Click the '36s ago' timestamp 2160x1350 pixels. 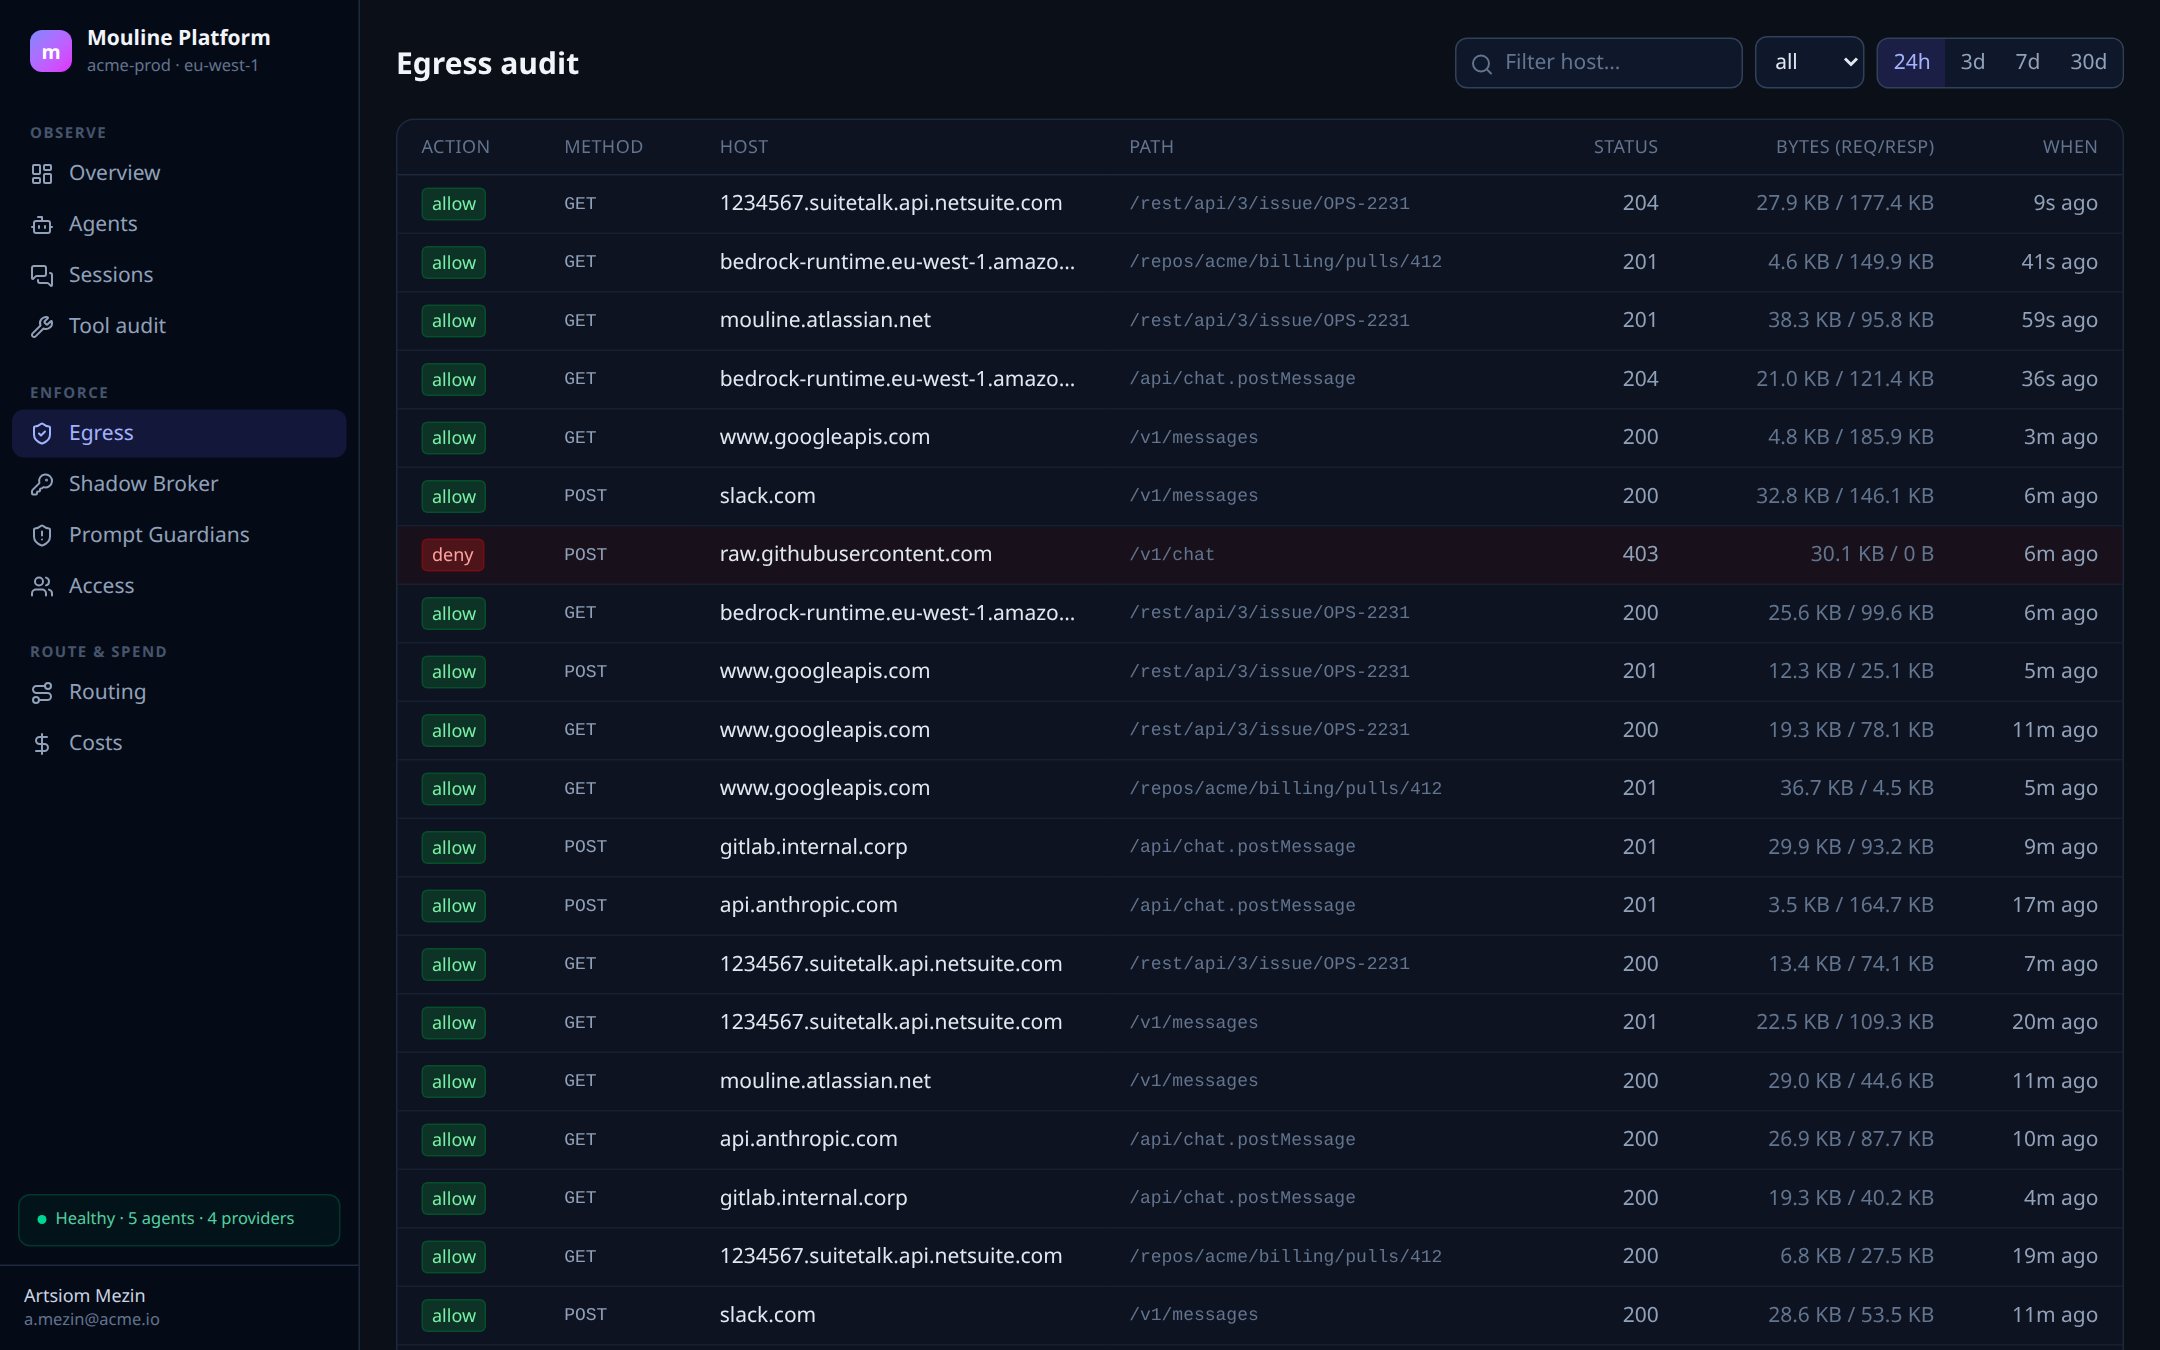click(x=2059, y=379)
